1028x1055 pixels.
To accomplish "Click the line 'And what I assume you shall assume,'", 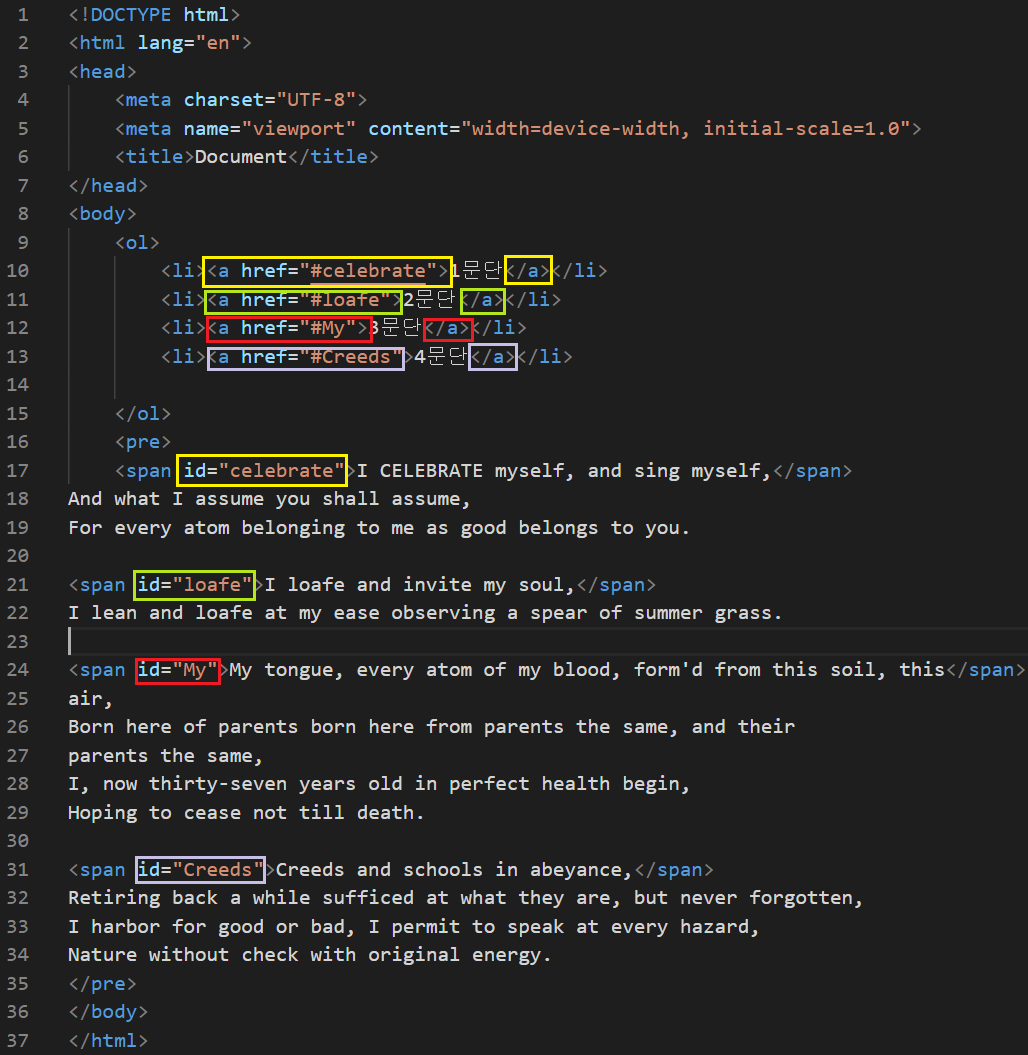I will pyautogui.click(x=269, y=499).
